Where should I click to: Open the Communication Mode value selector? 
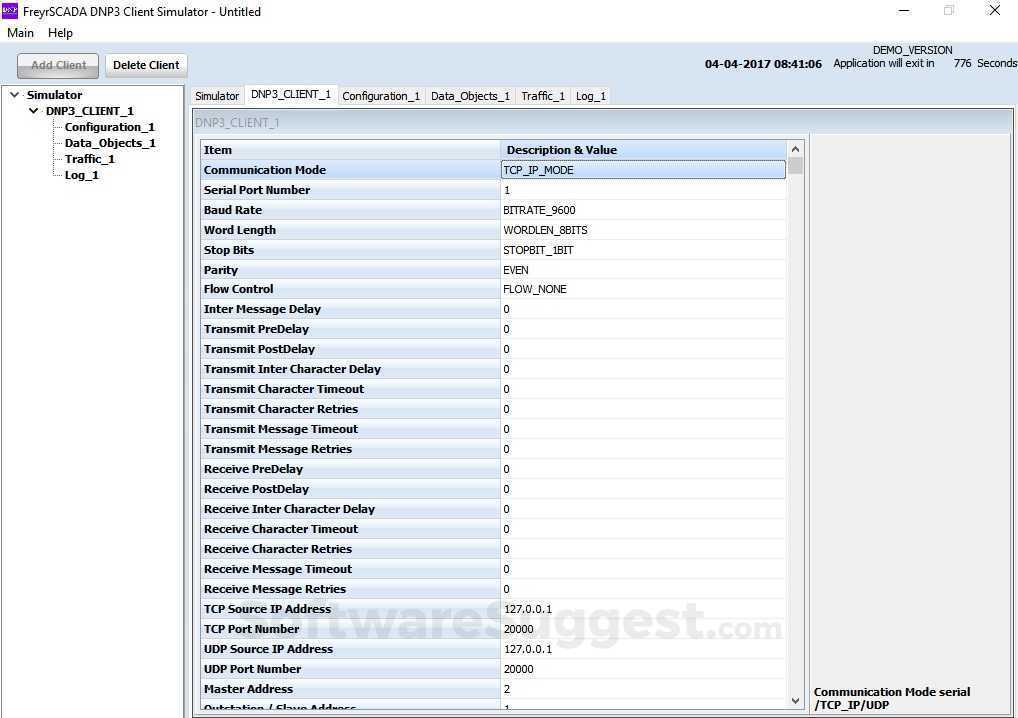tap(641, 170)
